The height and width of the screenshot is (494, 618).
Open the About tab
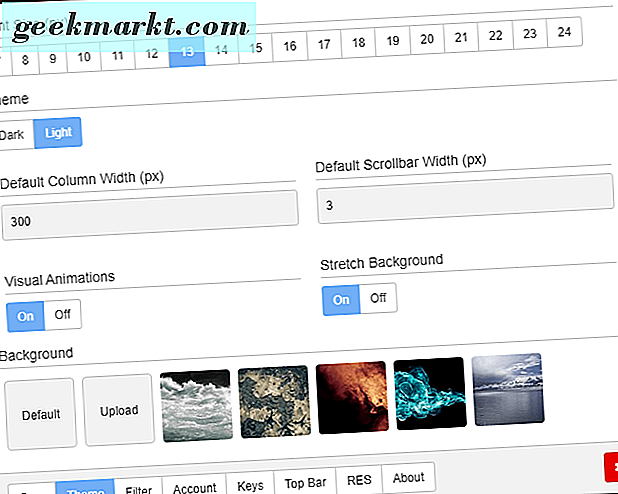click(408, 478)
